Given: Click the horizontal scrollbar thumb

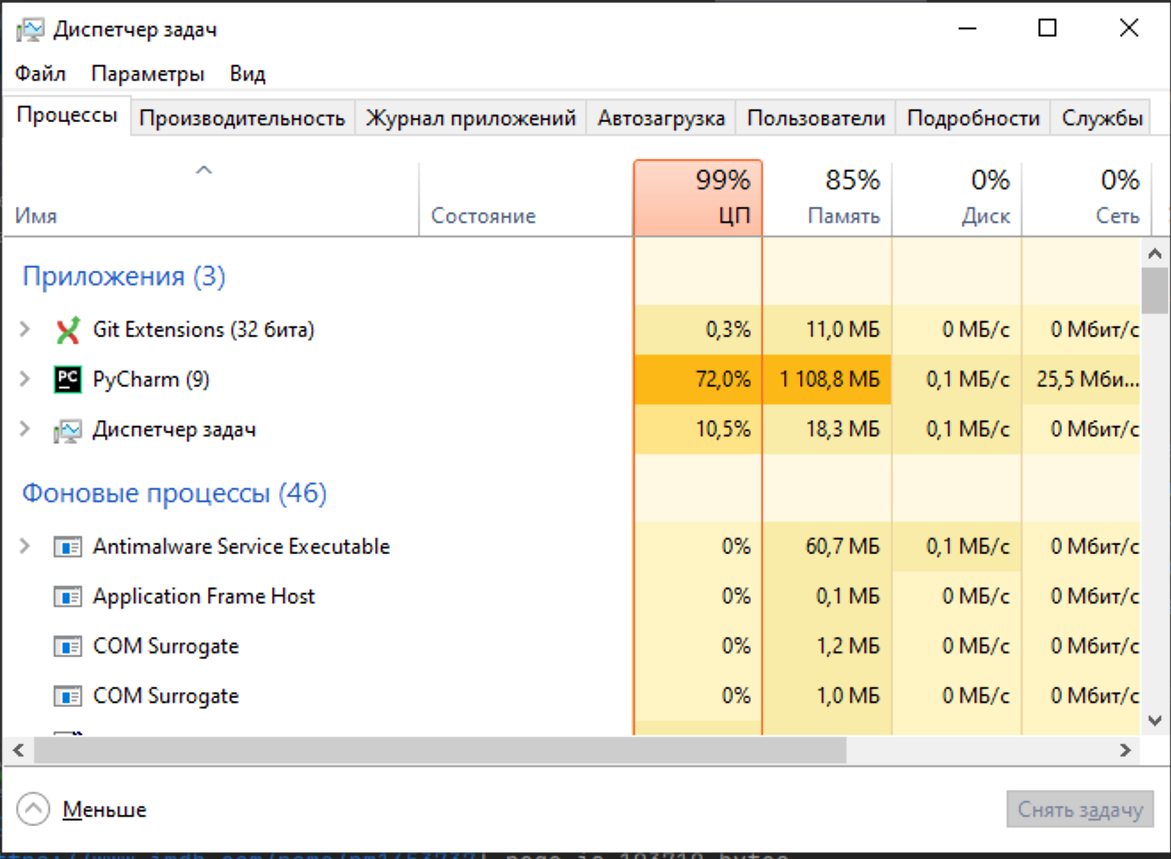Looking at the screenshot, I should 441,750.
